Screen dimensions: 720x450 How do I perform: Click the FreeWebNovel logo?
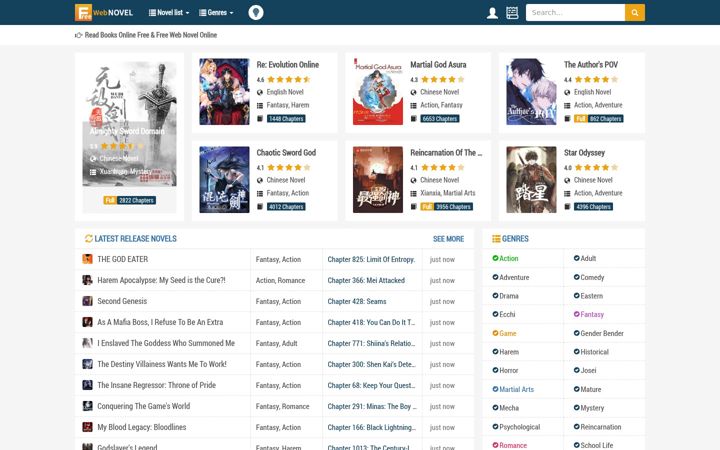[x=104, y=12]
